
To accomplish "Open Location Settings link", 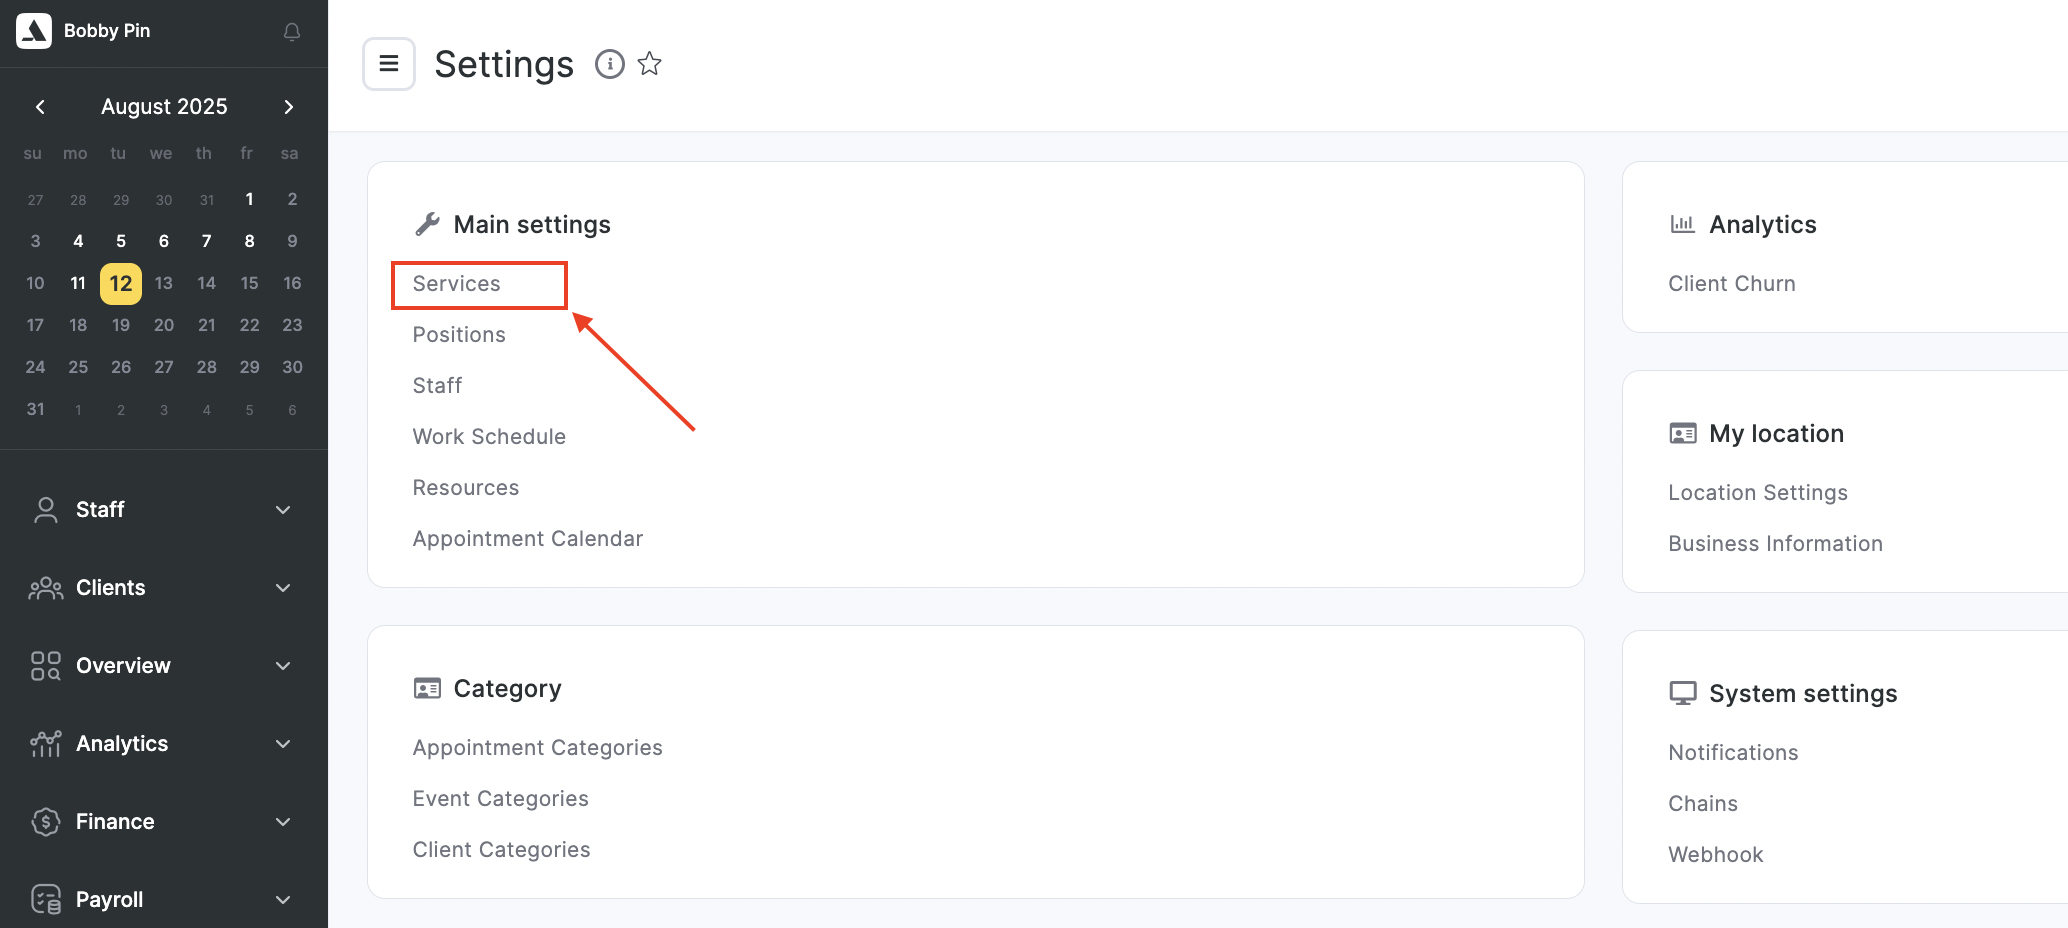I will 1757,493.
